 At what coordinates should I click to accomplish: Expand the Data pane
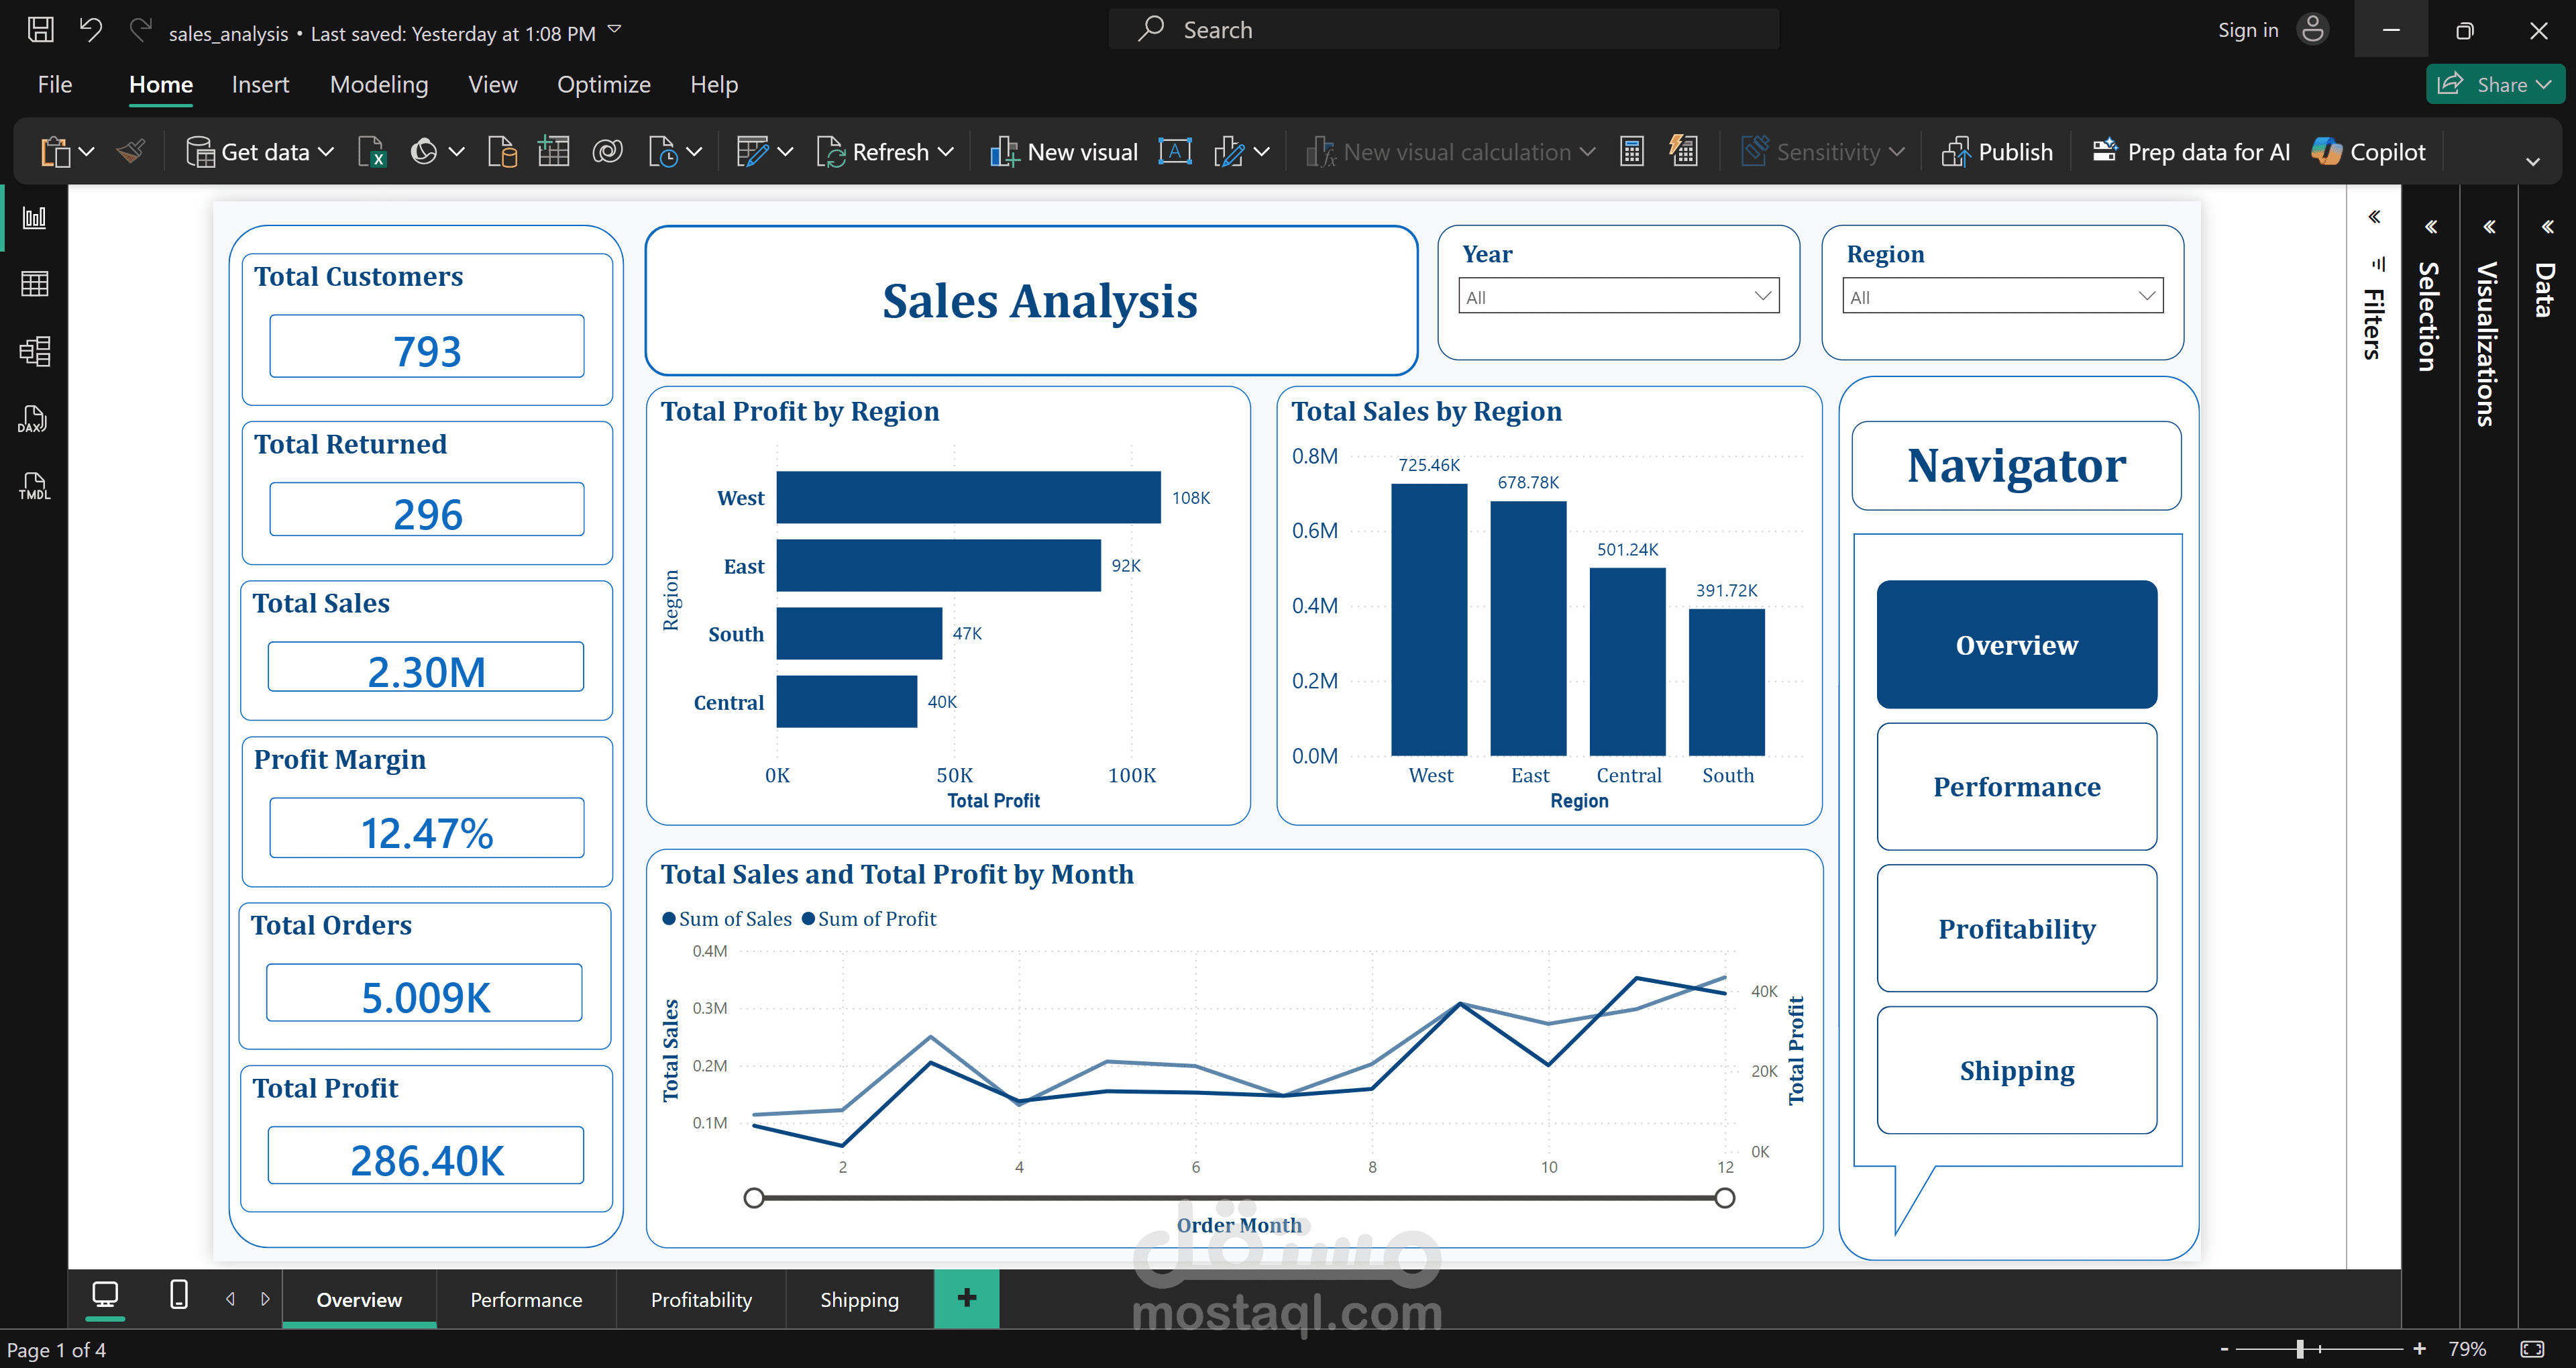pyautogui.click(x=2548, y=227)
